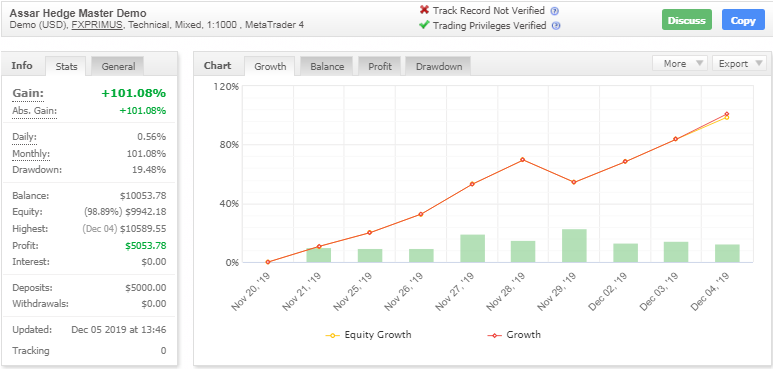This screenshot has width=773, height=369.
Task: Click the Abs. Gain label
Action: [34, 111]
